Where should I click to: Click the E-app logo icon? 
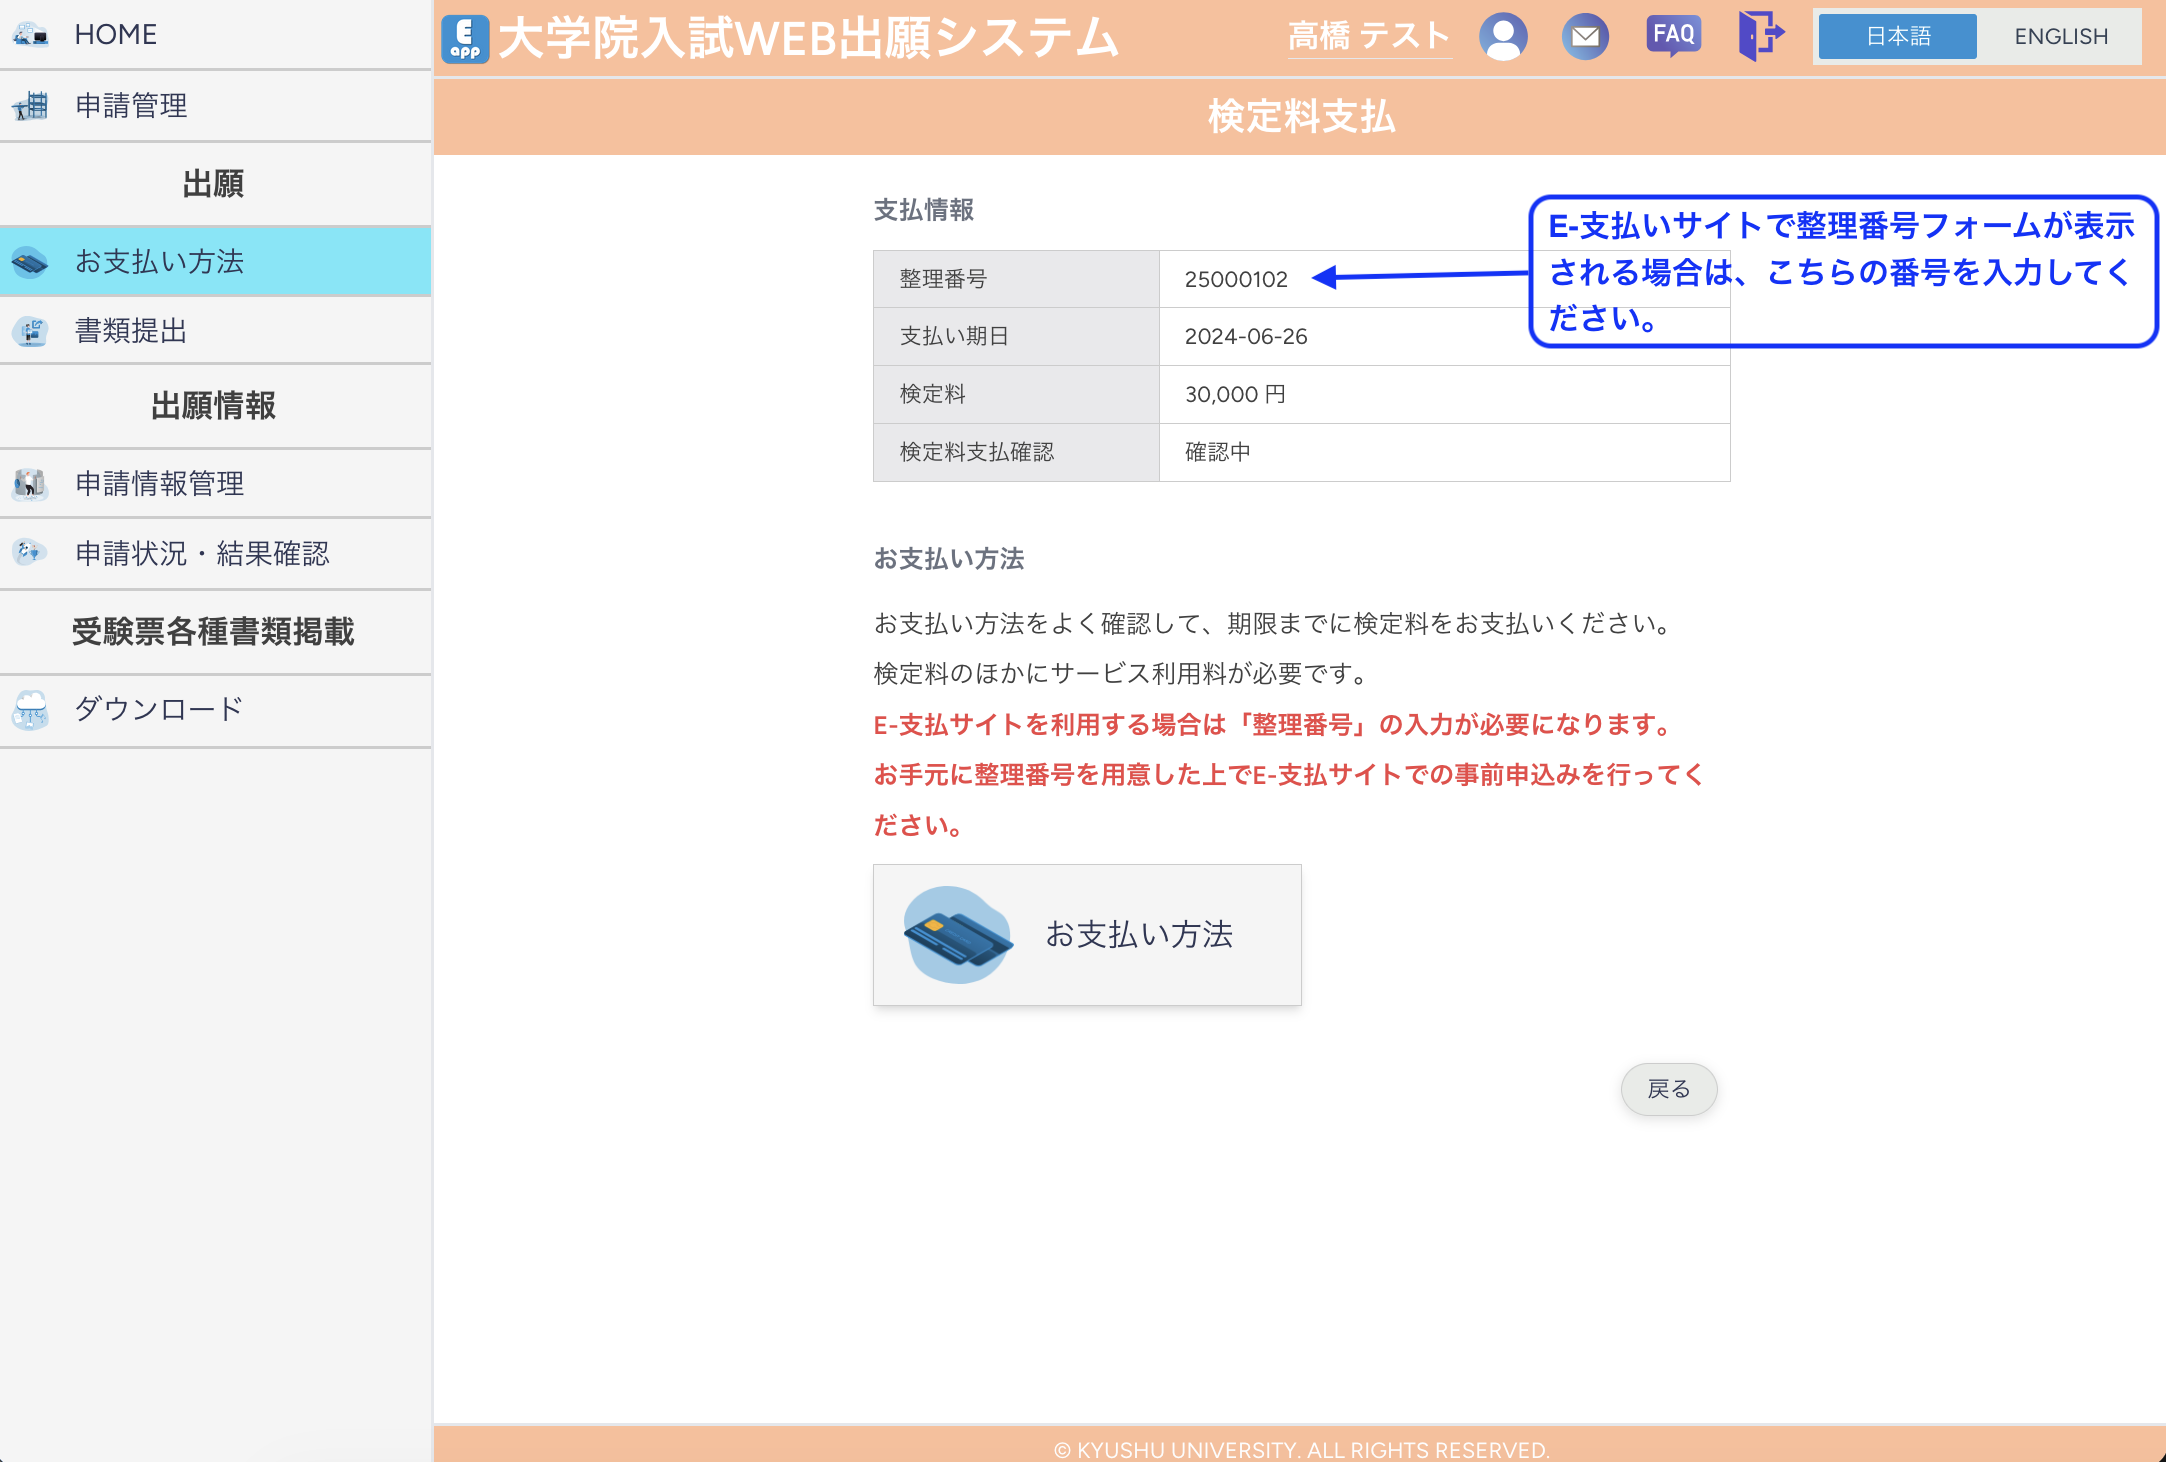click(x=465, y=35)
